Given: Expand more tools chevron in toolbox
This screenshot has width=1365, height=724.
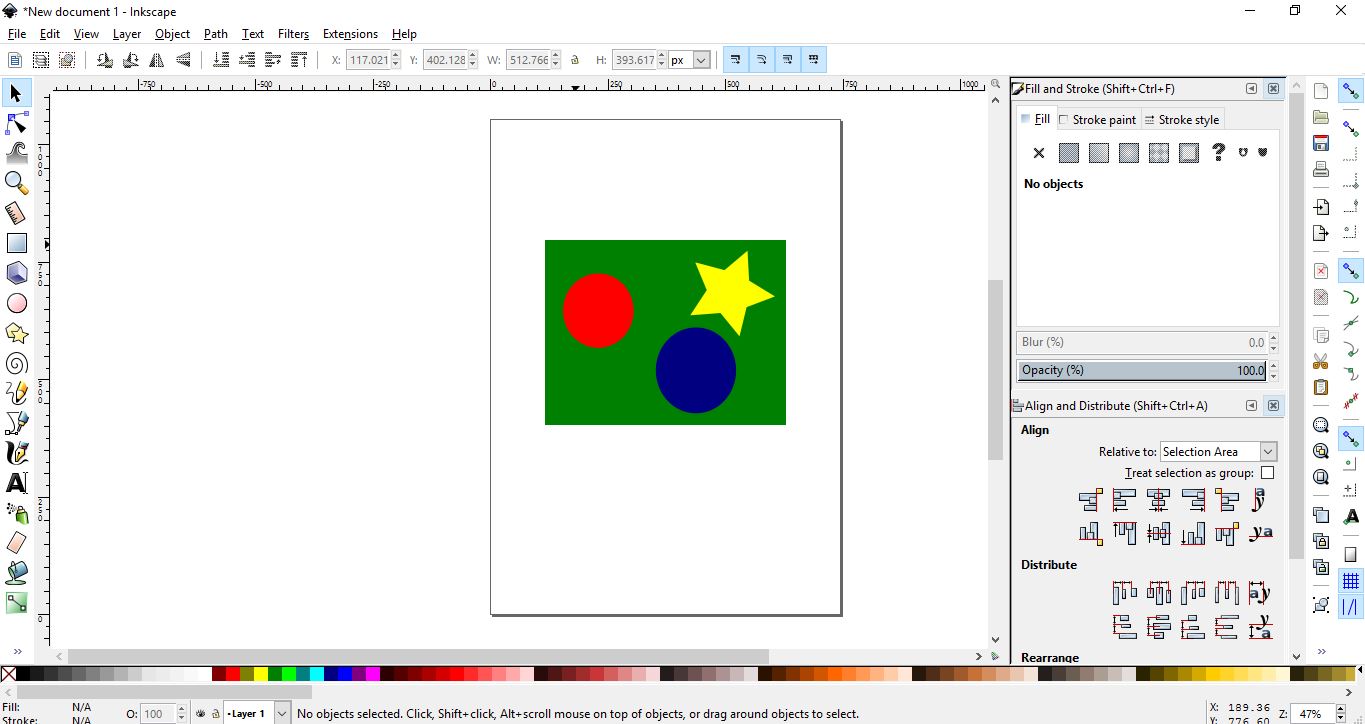Looking at the screenshot, I should pyautogui.click(x=17, y=652).
